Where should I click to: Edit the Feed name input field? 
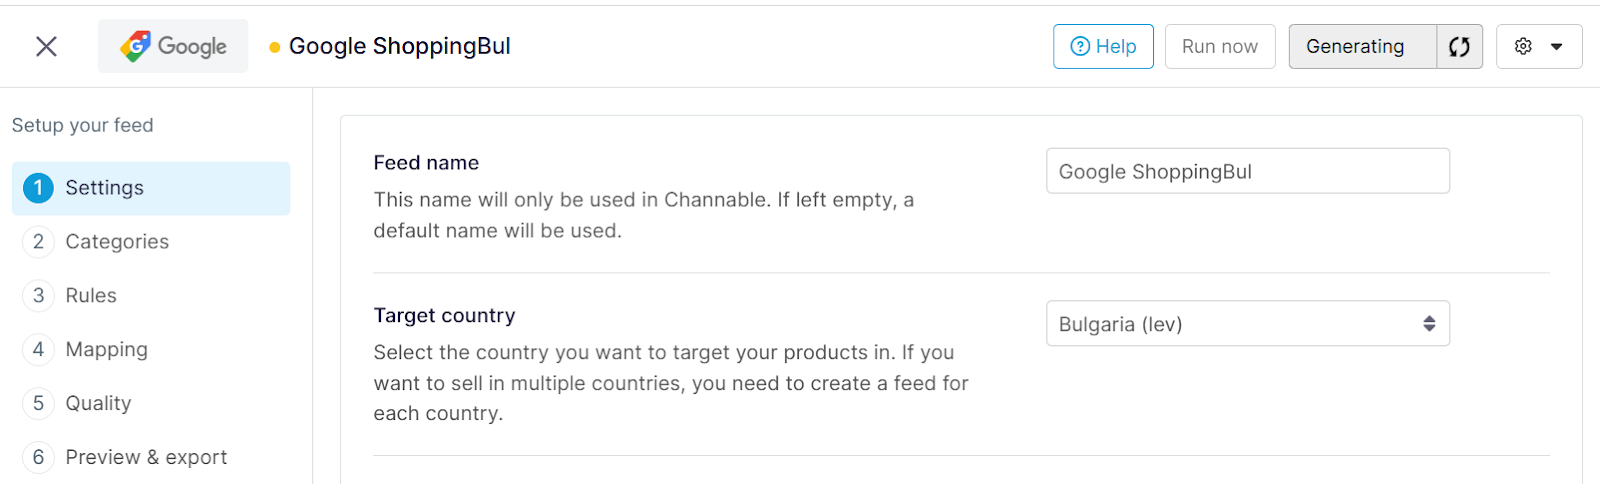[x=1247, y=171]
